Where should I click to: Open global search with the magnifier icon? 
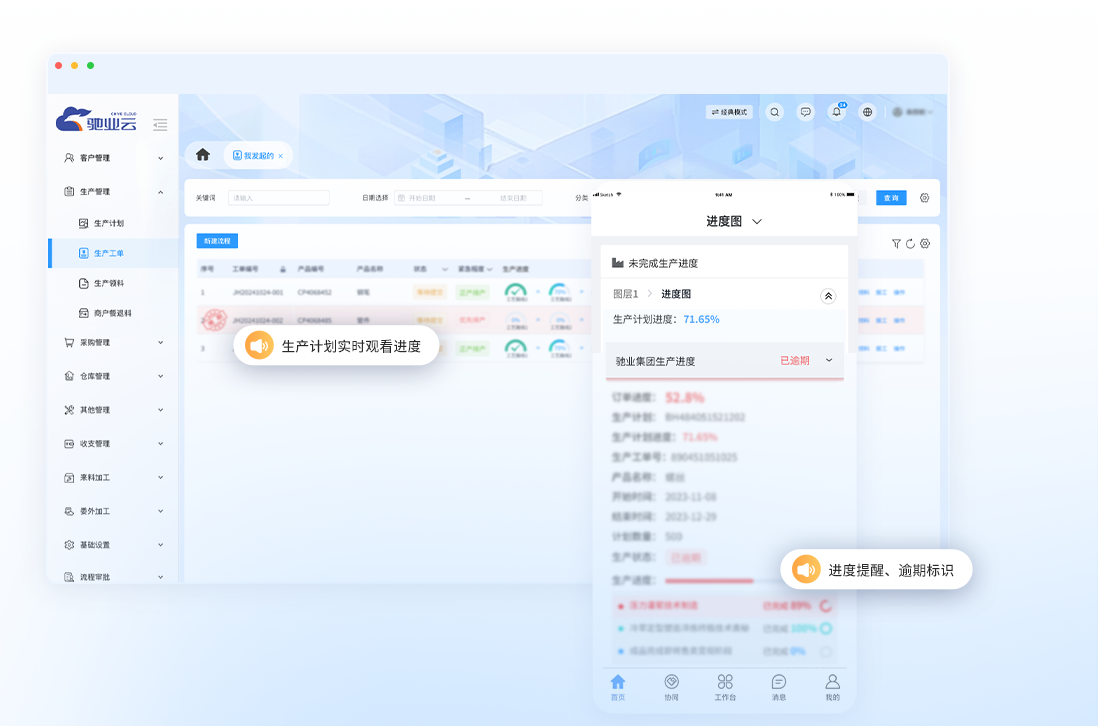[775, 111]
